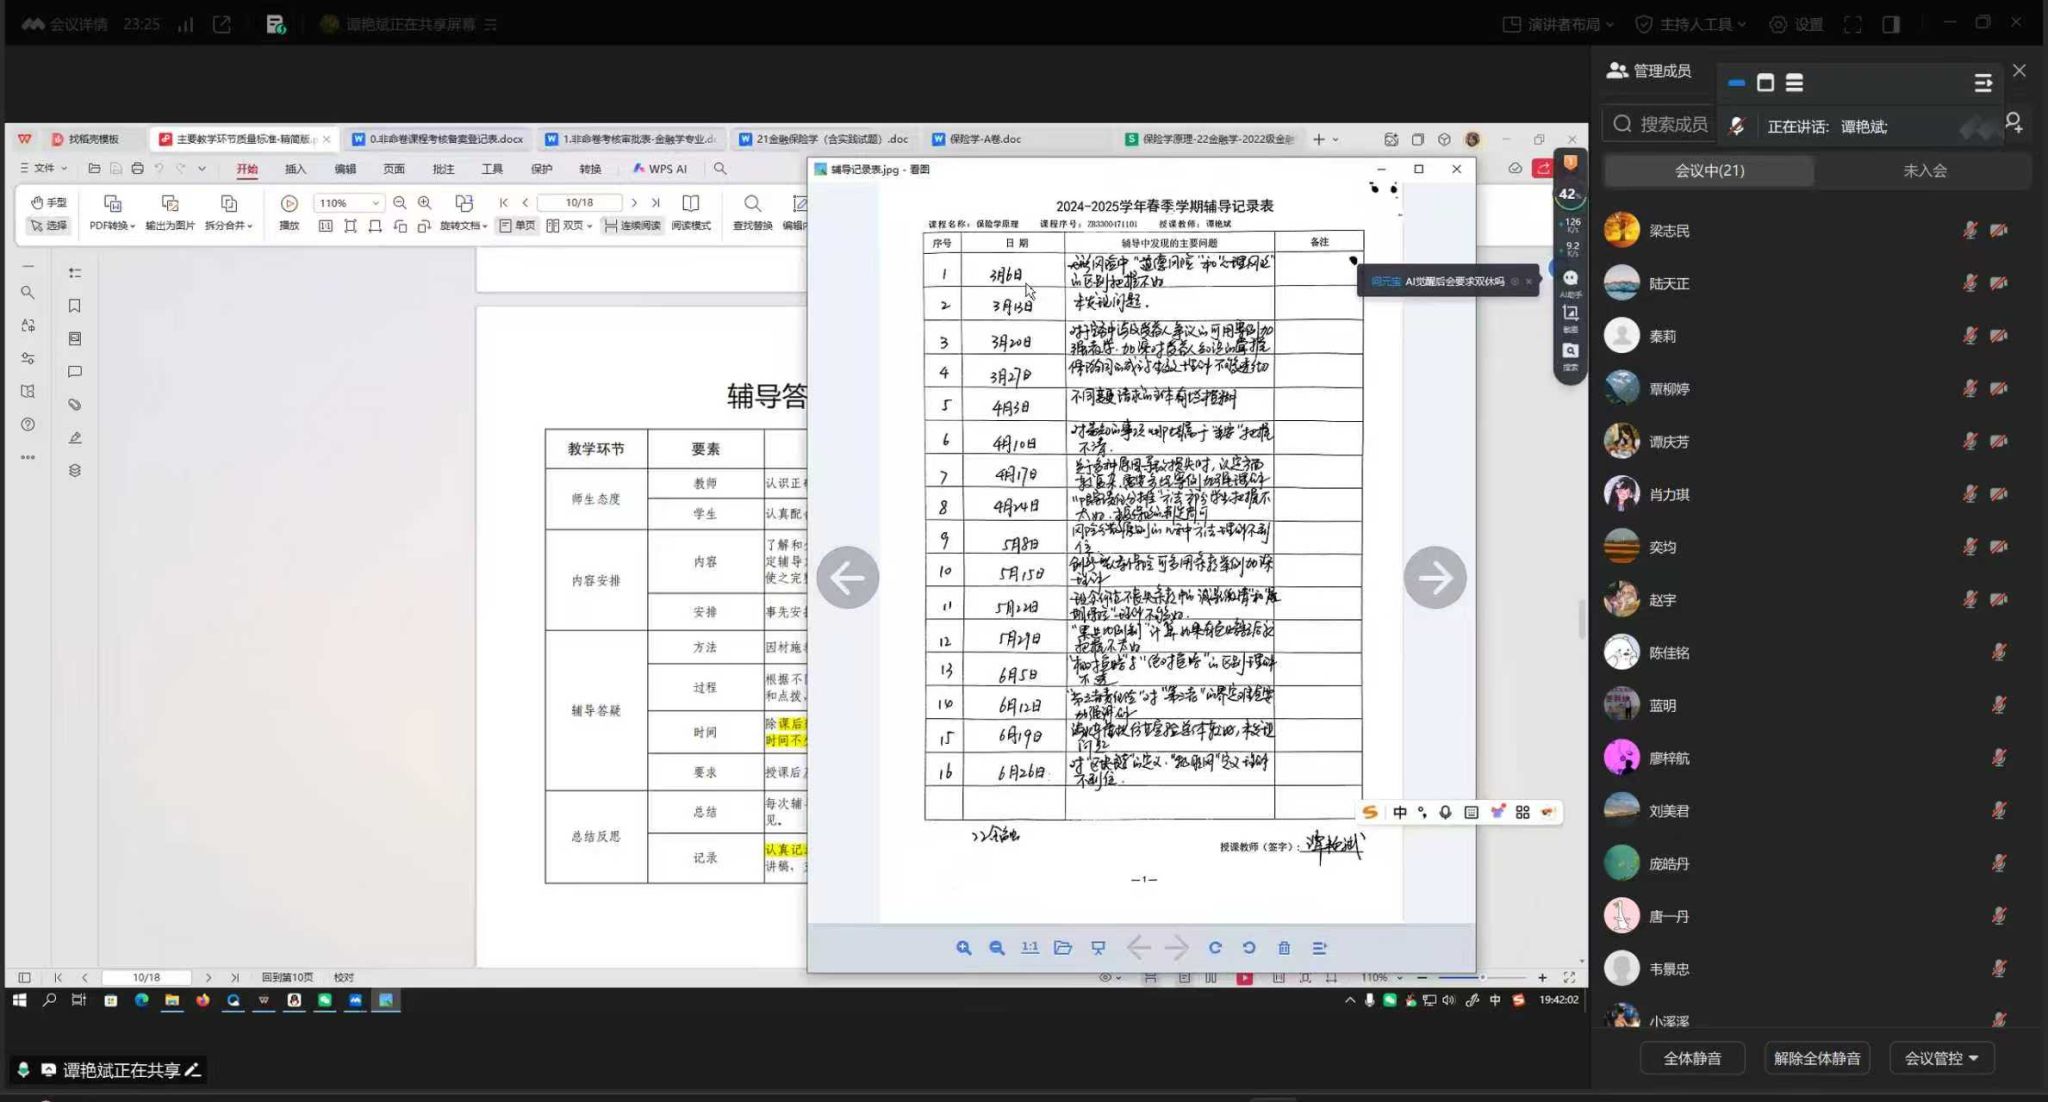Image resolution: width=2048 pixels, height=1102 pixels.
Task: Click the Mute All button
Action: [x=1692, y=1058]
